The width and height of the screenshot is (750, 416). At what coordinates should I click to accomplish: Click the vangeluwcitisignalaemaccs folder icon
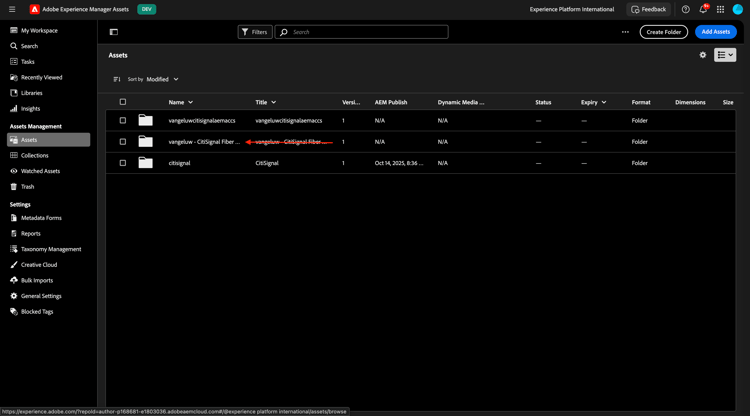[145, 120]
